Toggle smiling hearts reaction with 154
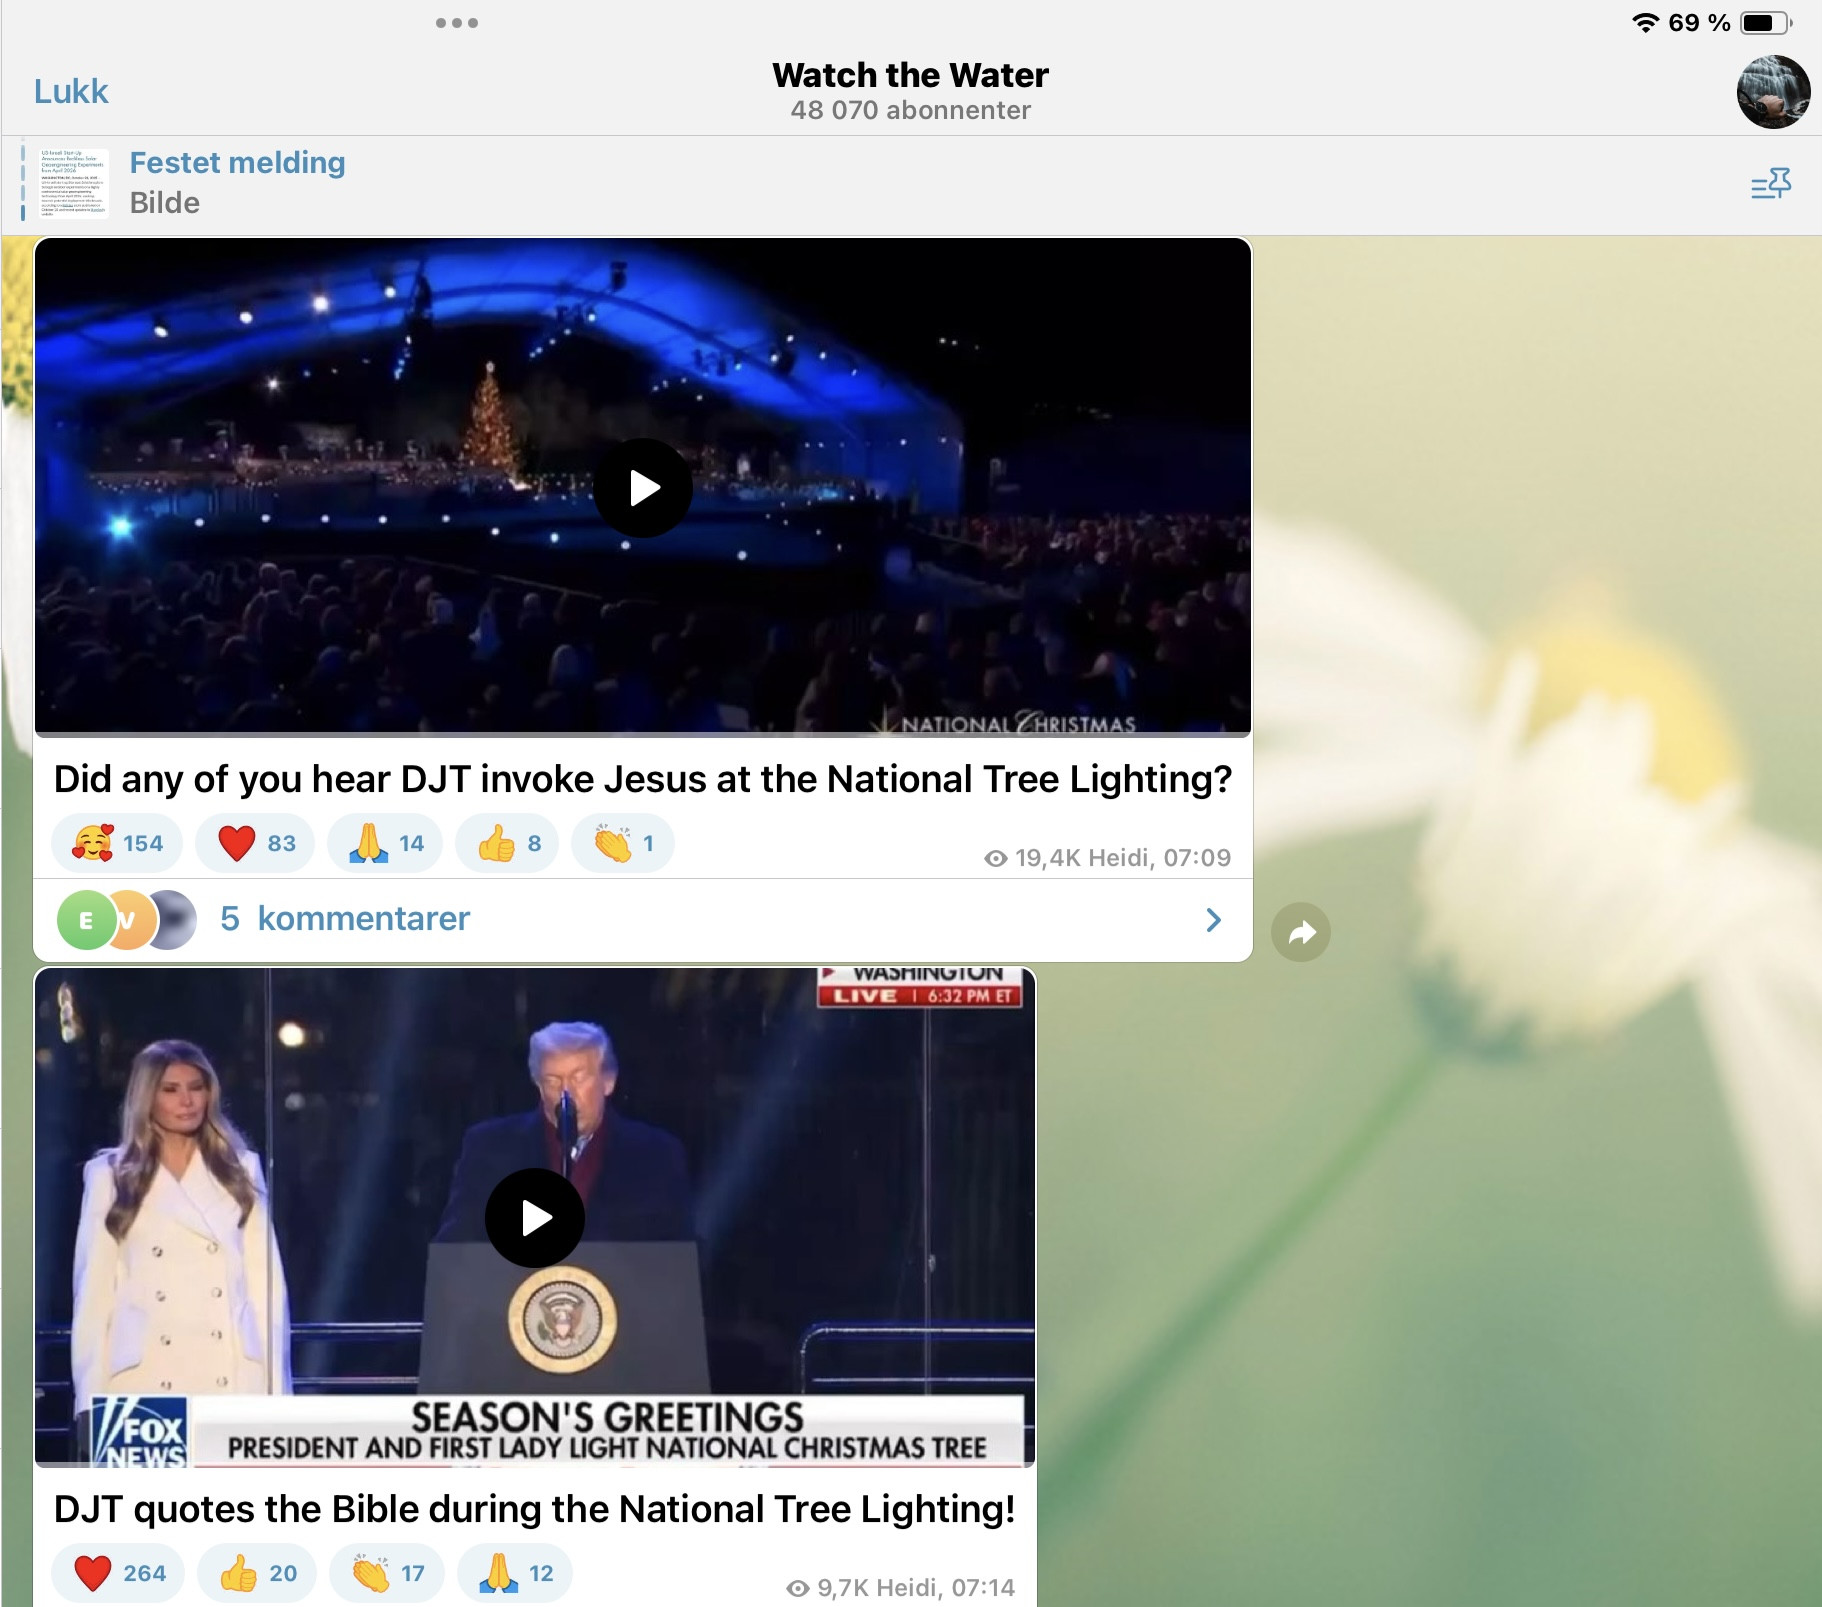The height and width of the screenshot is (1607, 1822). click(x=117, y=844)
